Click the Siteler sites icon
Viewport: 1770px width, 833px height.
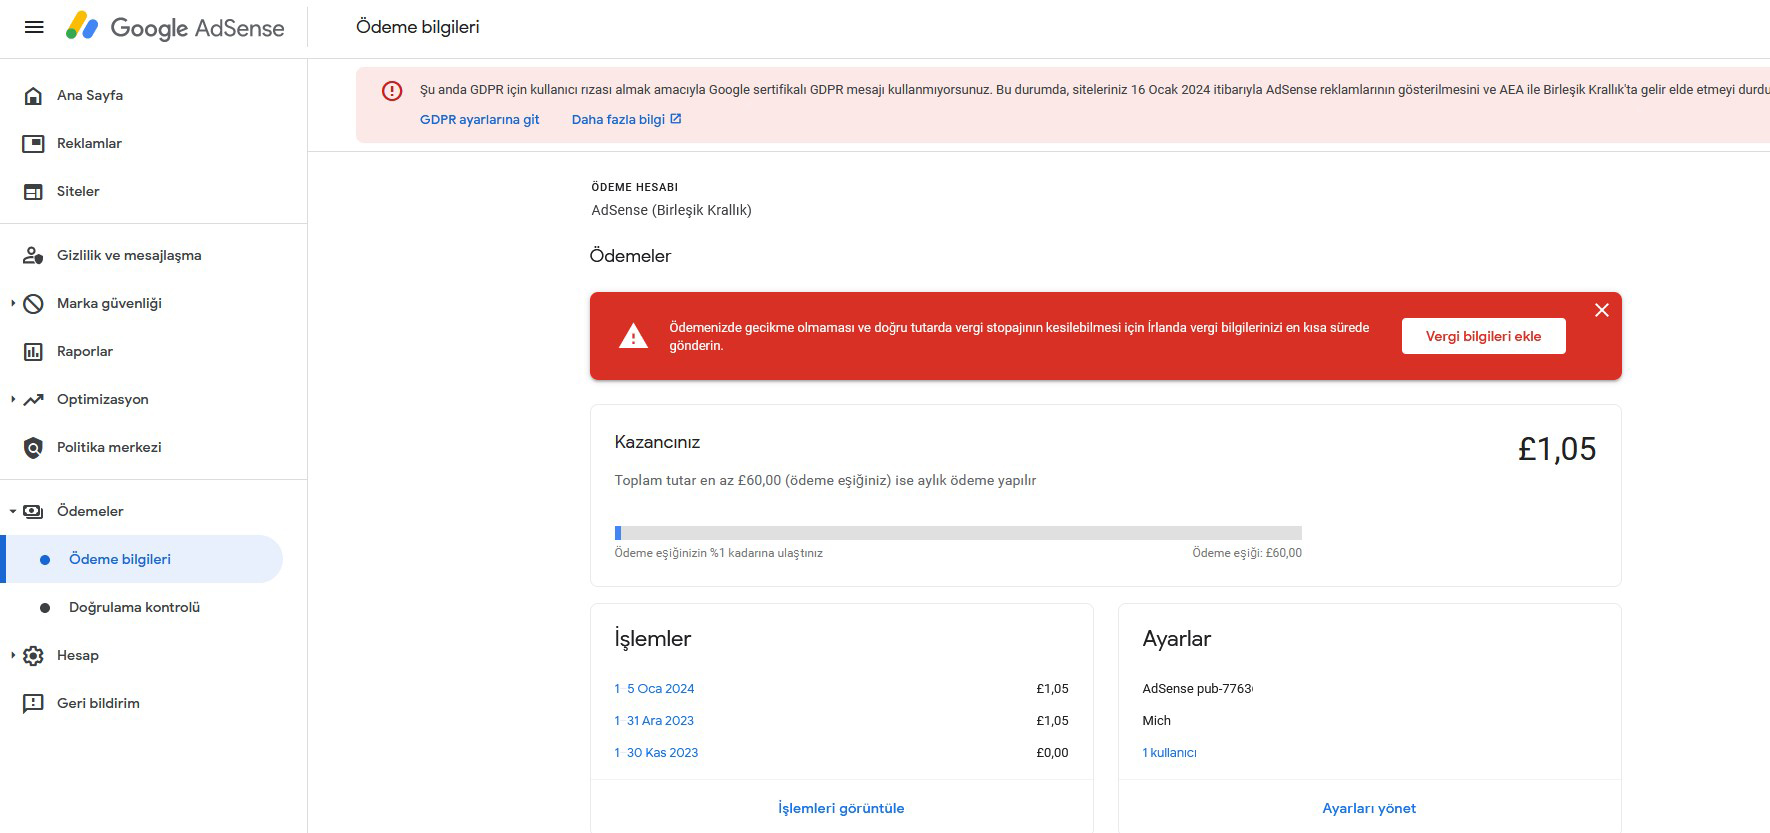(33, 192)
